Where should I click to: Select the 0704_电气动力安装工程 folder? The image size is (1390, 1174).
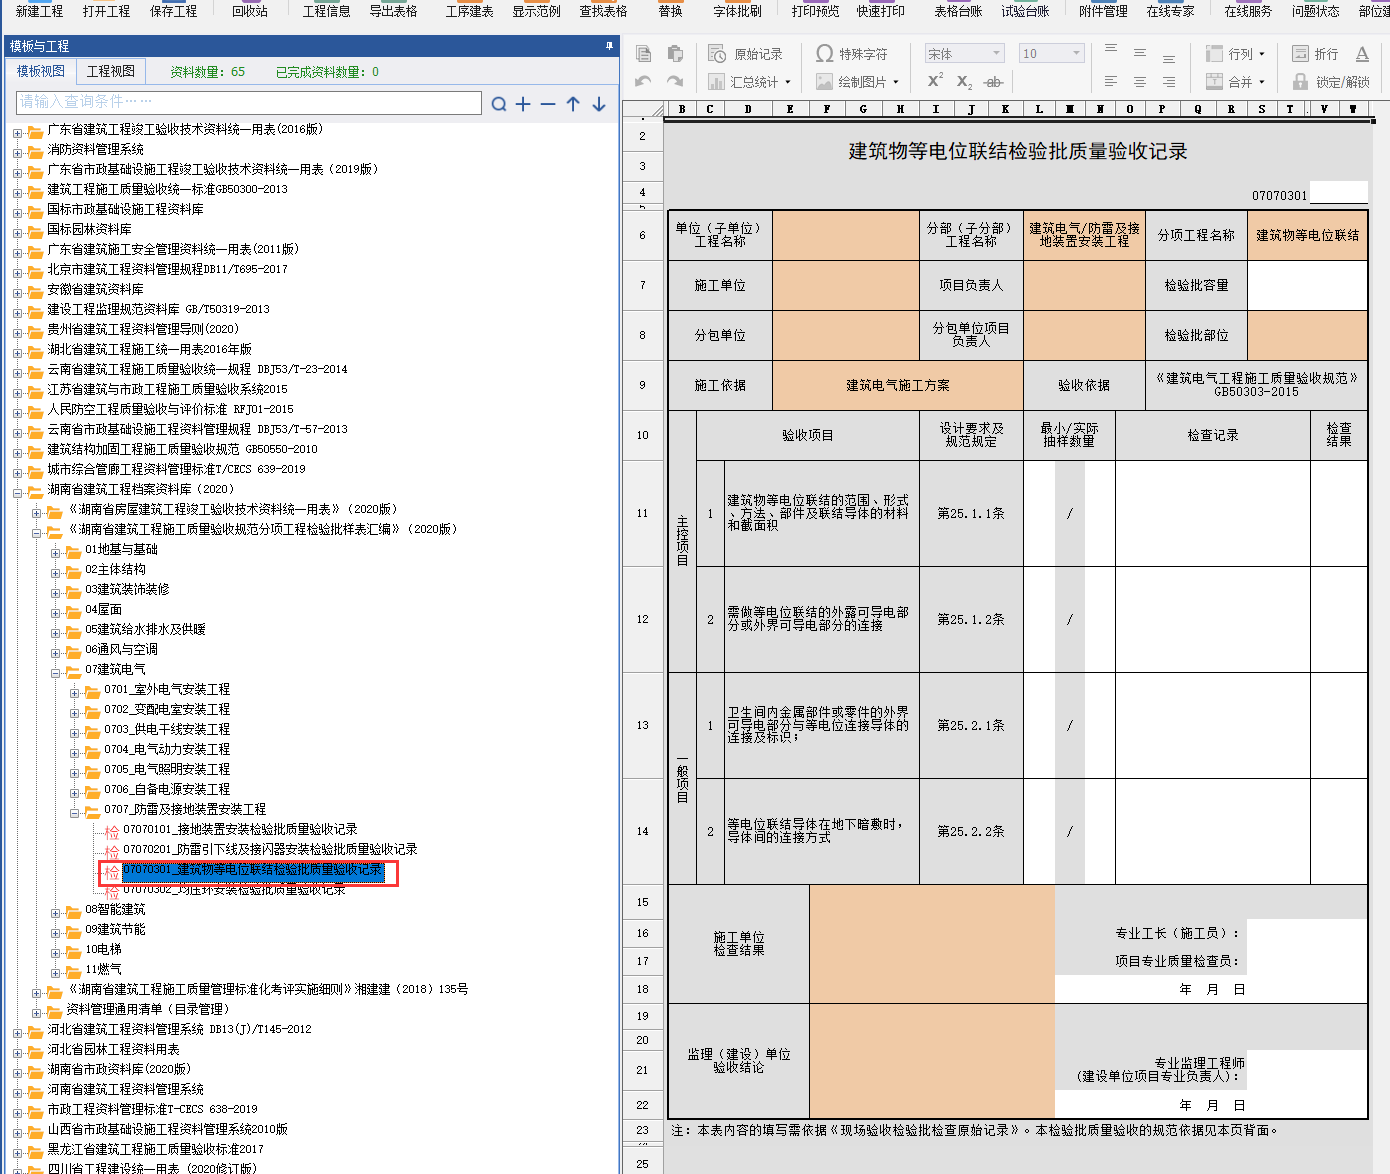pos(167,749)
